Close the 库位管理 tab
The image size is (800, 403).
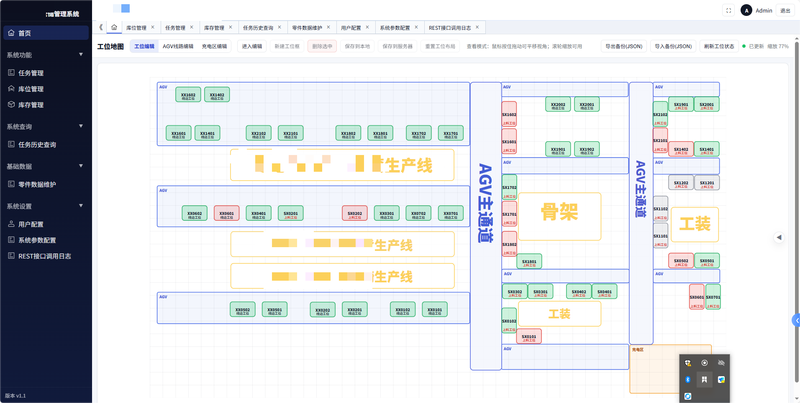pos(152,27)
